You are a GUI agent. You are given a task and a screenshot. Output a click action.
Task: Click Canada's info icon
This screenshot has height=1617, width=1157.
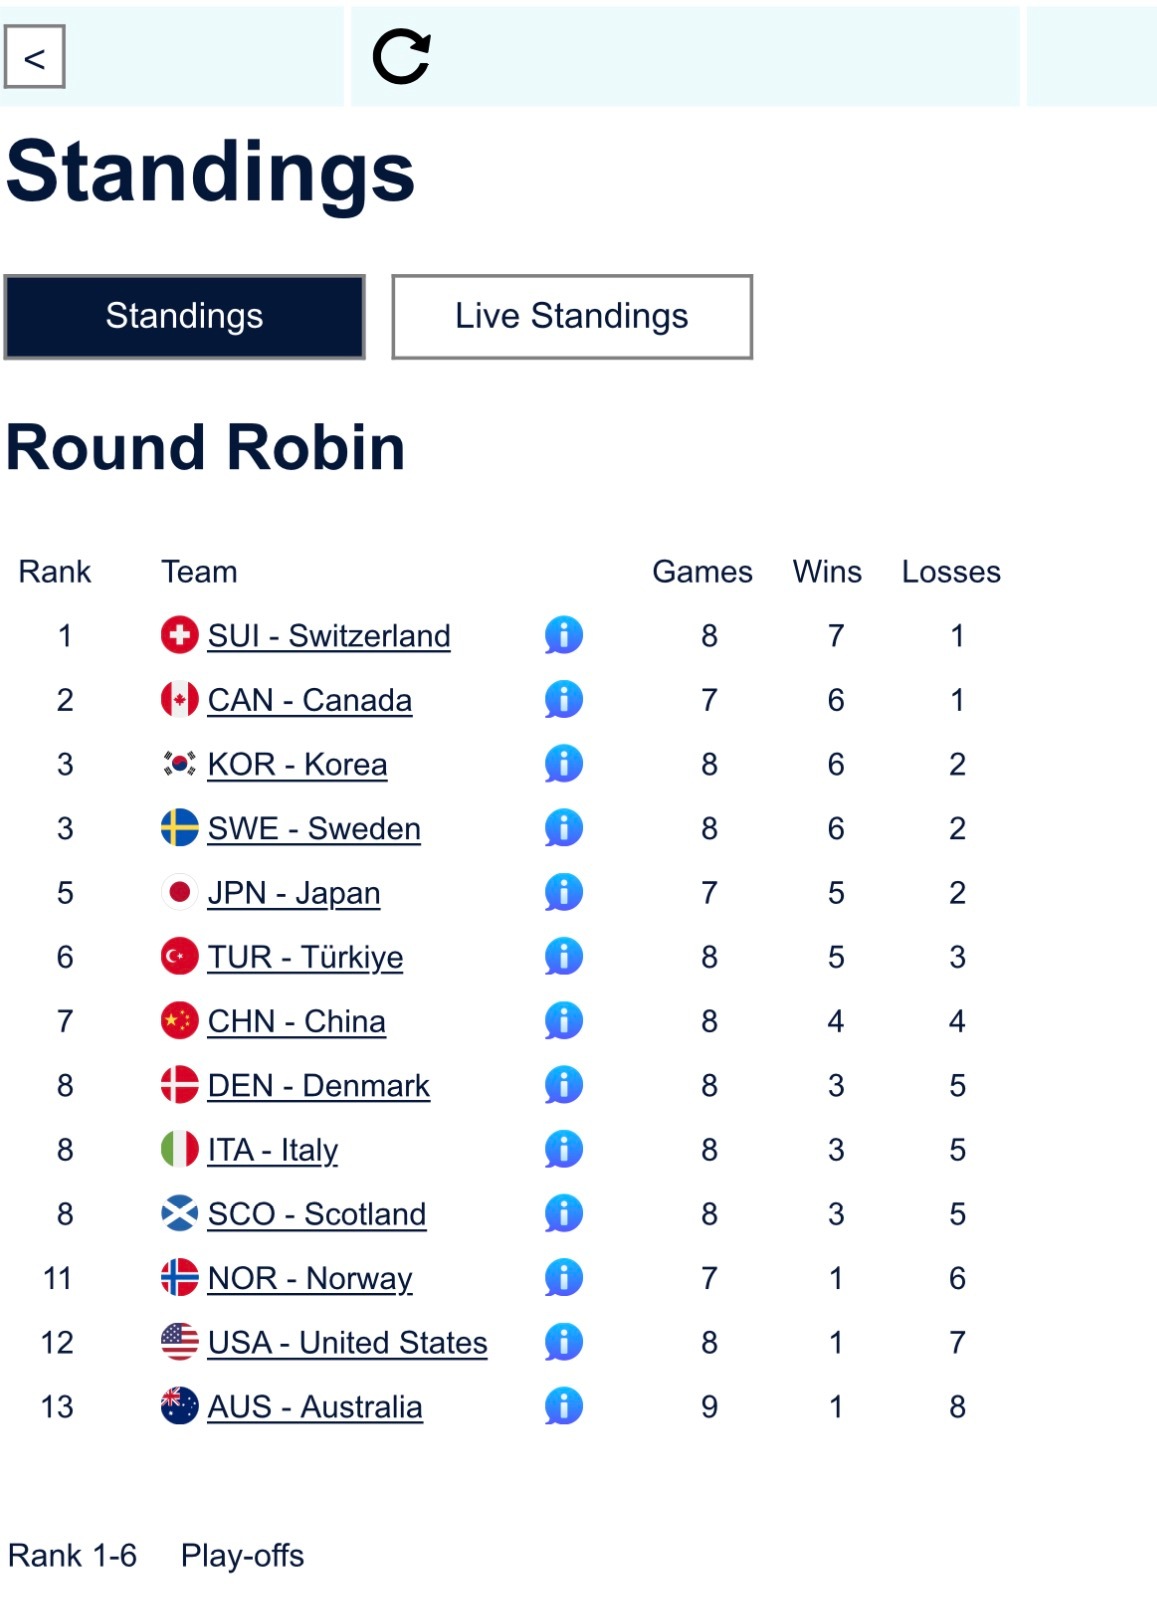(x=563, y=699)
